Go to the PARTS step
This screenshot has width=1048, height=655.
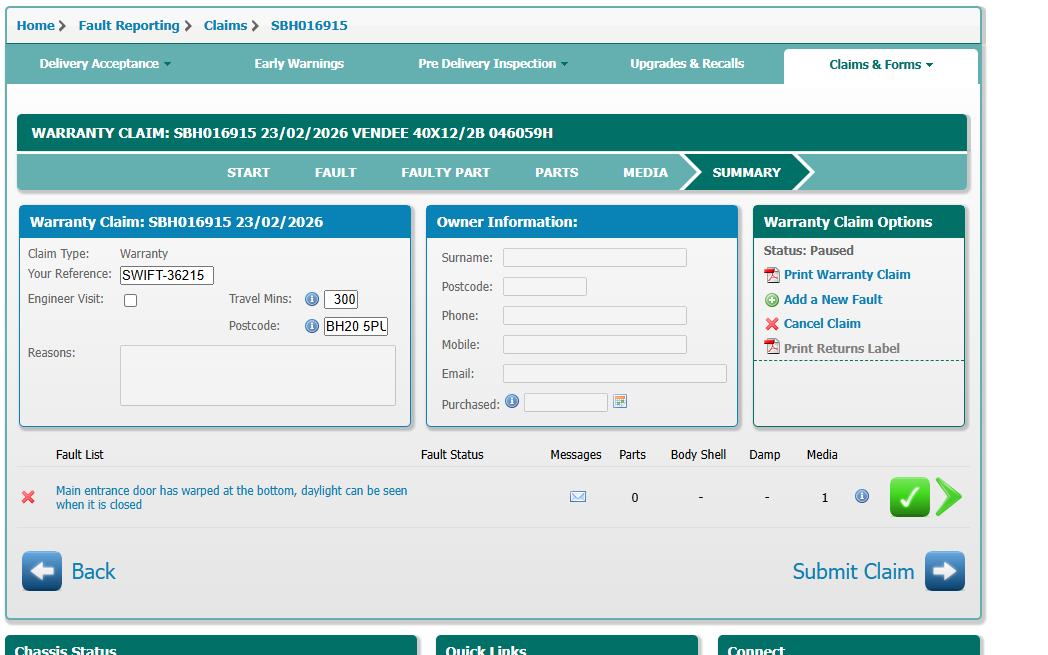pyautogui.click(x=556, y=172)
